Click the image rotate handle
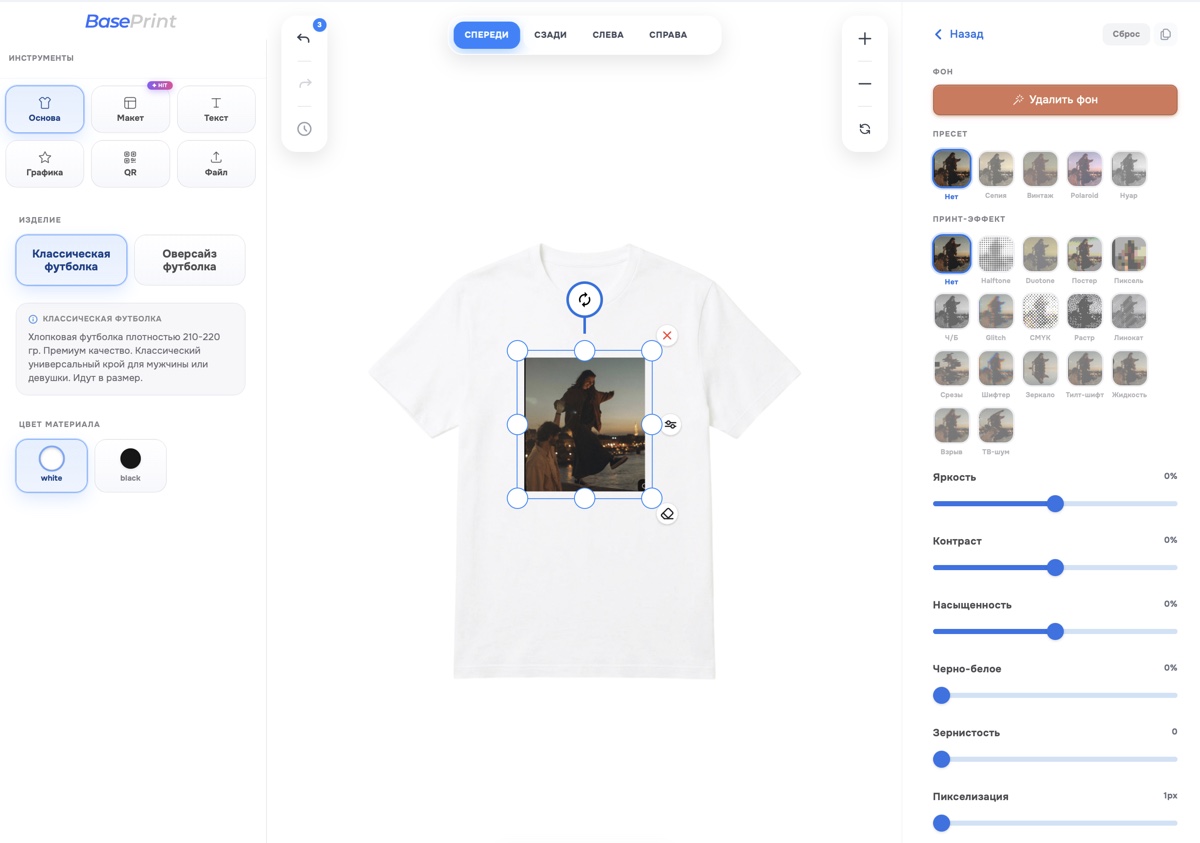Viewport: 1200px width, 843px height. click(585, 299)
